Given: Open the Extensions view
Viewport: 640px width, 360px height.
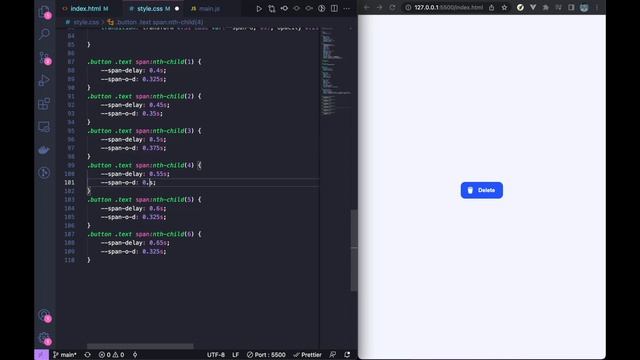Looking at the screenshot, I should pyautogui.click(x=44, y=104).
